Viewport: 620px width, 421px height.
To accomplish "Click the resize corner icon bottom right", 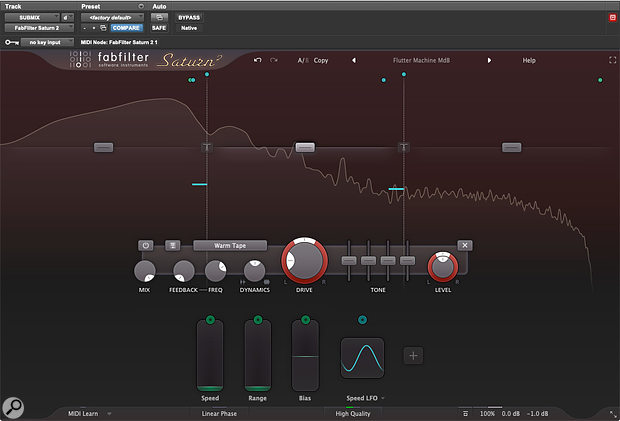I will [612, 413].
